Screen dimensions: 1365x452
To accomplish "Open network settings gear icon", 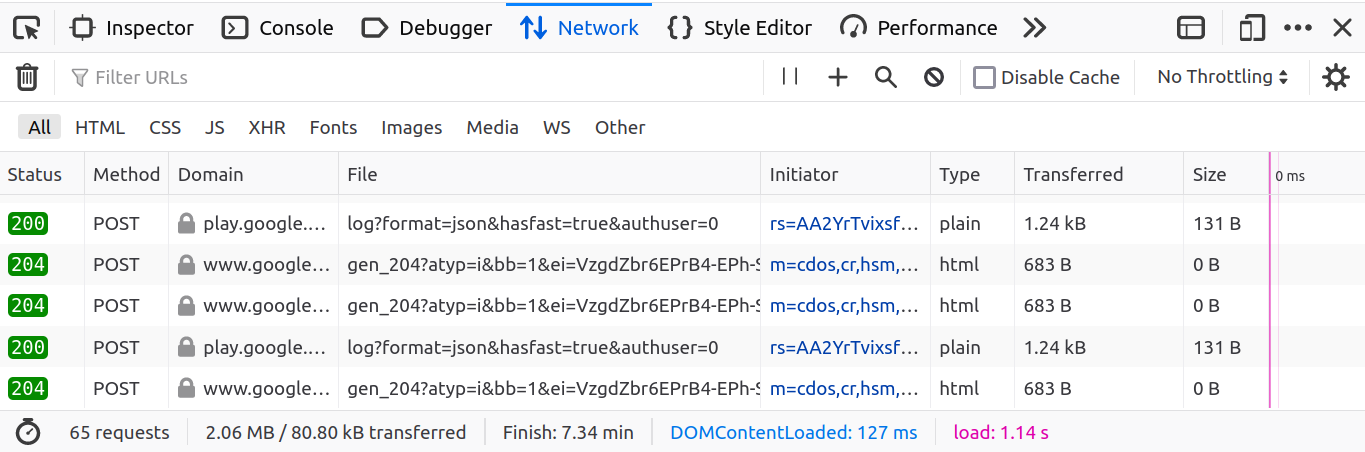I will 1336,77.
